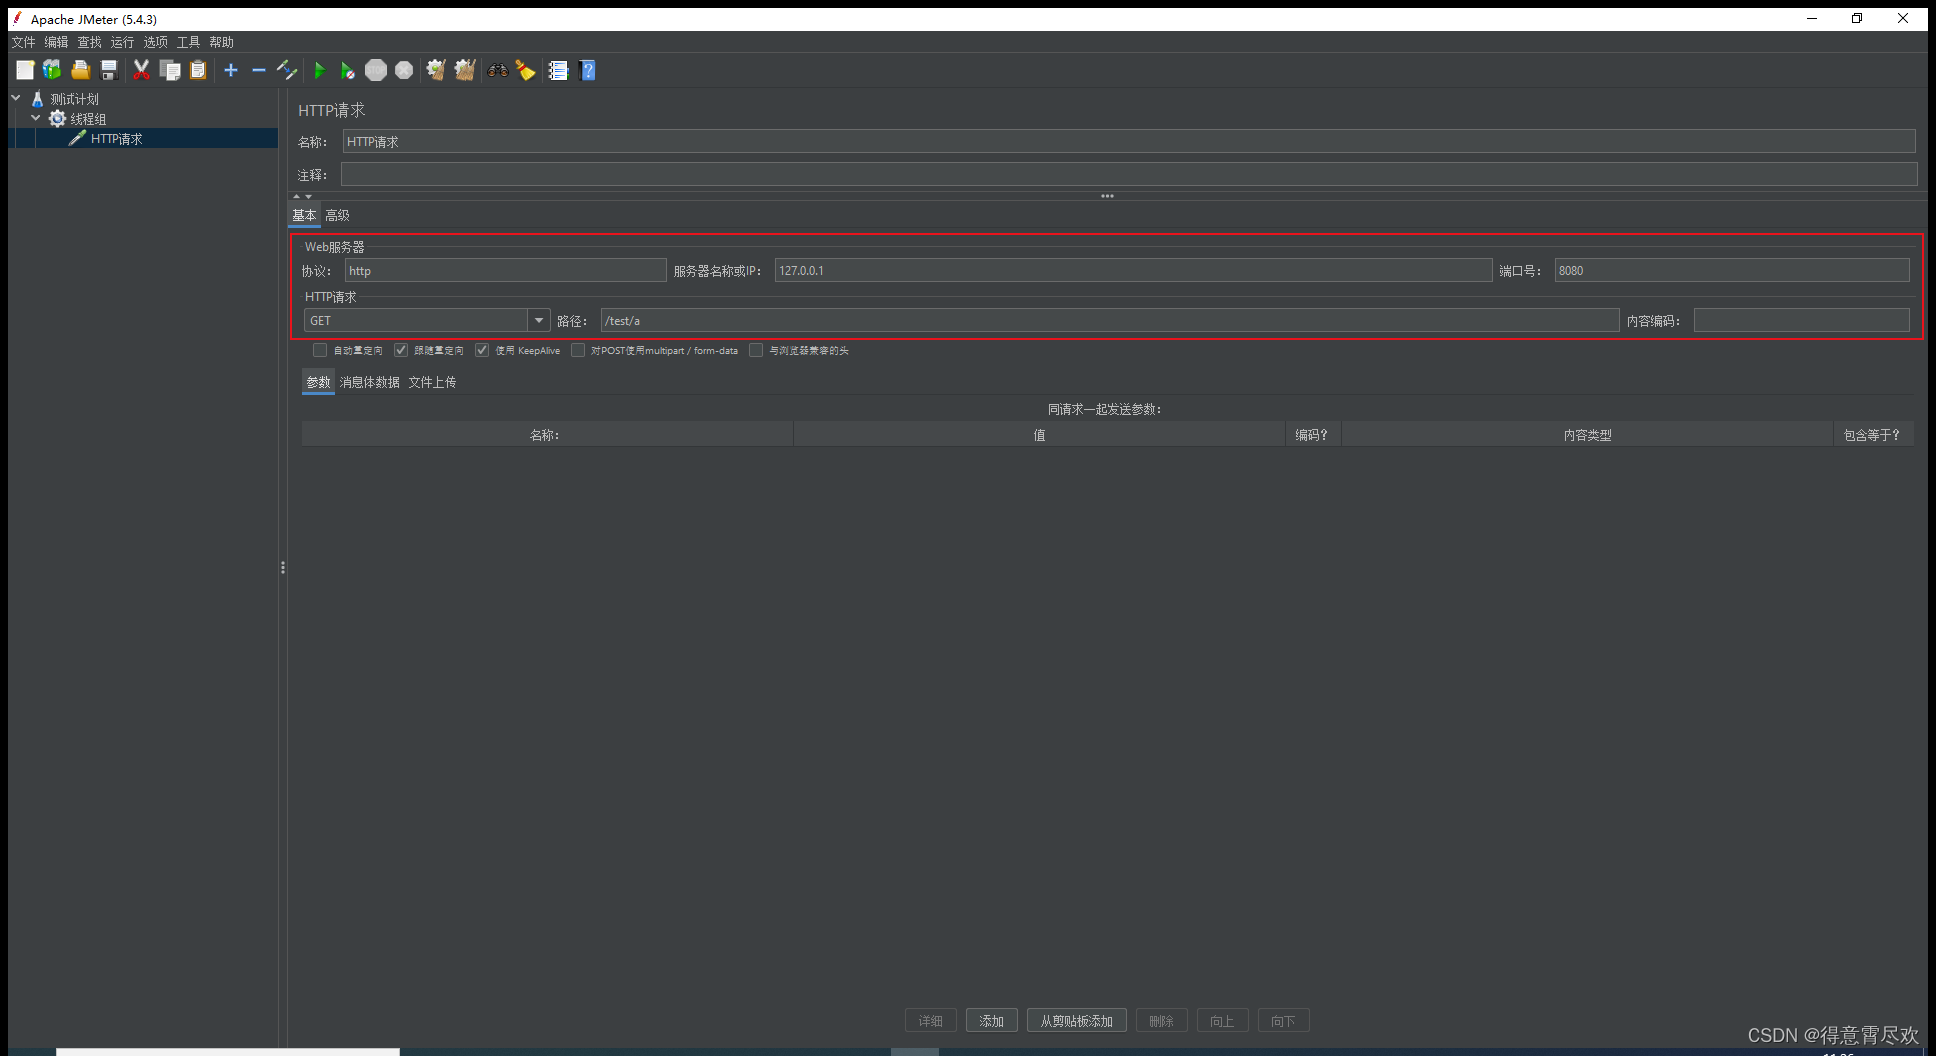1936x1056 pixels.
Task: Click the 添加 button
Action: [991, 1021]
